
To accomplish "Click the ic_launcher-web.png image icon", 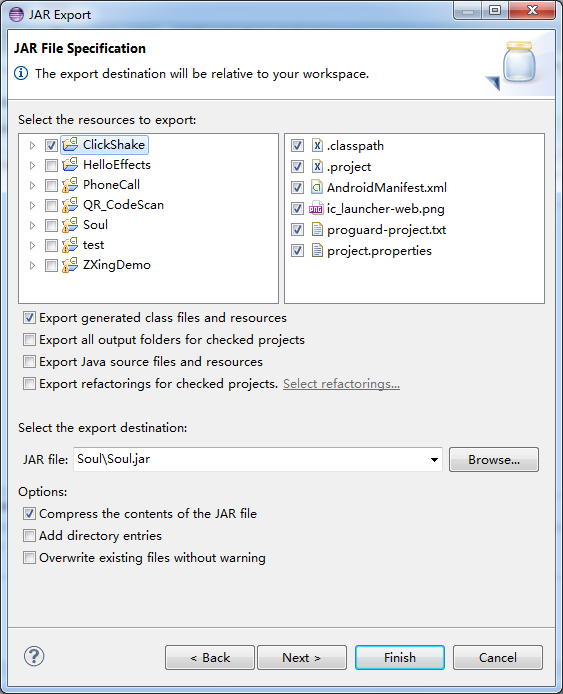I will 316,208.
